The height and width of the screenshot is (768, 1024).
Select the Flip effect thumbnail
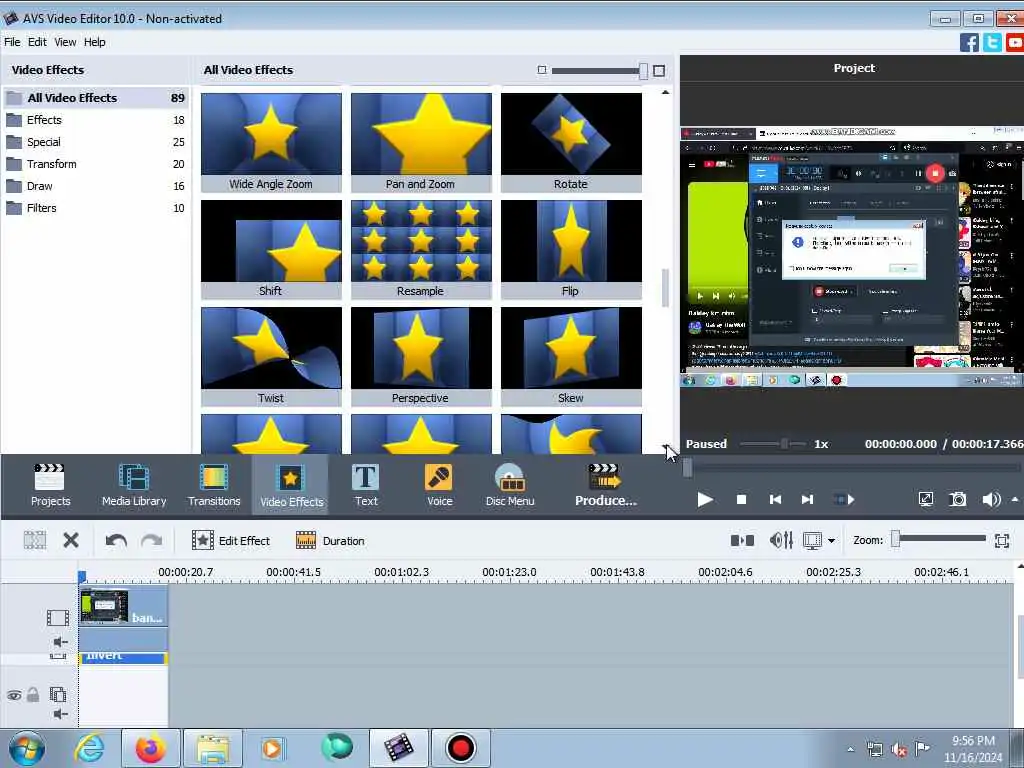pyautogui.click(x=571, y=249)
